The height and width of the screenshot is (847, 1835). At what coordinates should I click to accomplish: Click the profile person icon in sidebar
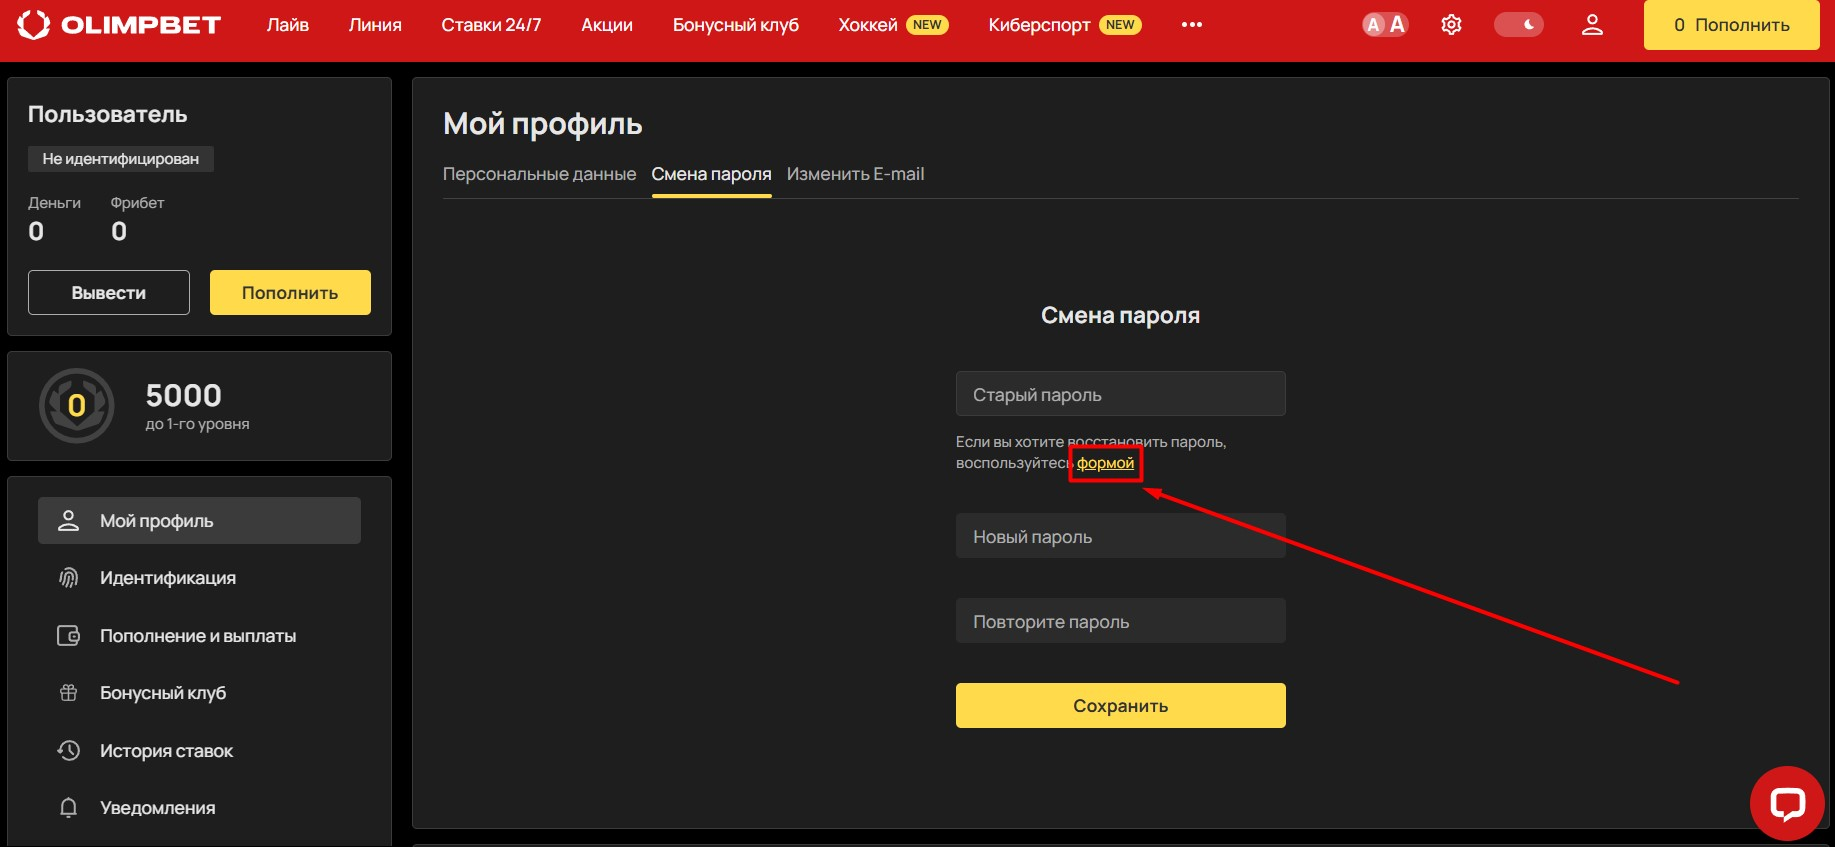point(68,520)
